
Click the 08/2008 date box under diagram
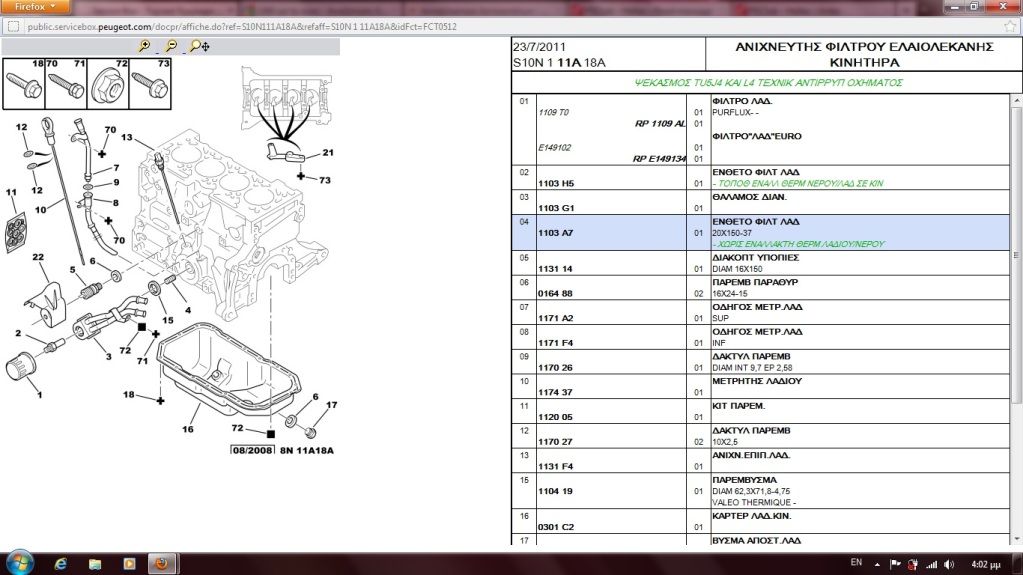tap(253, 450)
